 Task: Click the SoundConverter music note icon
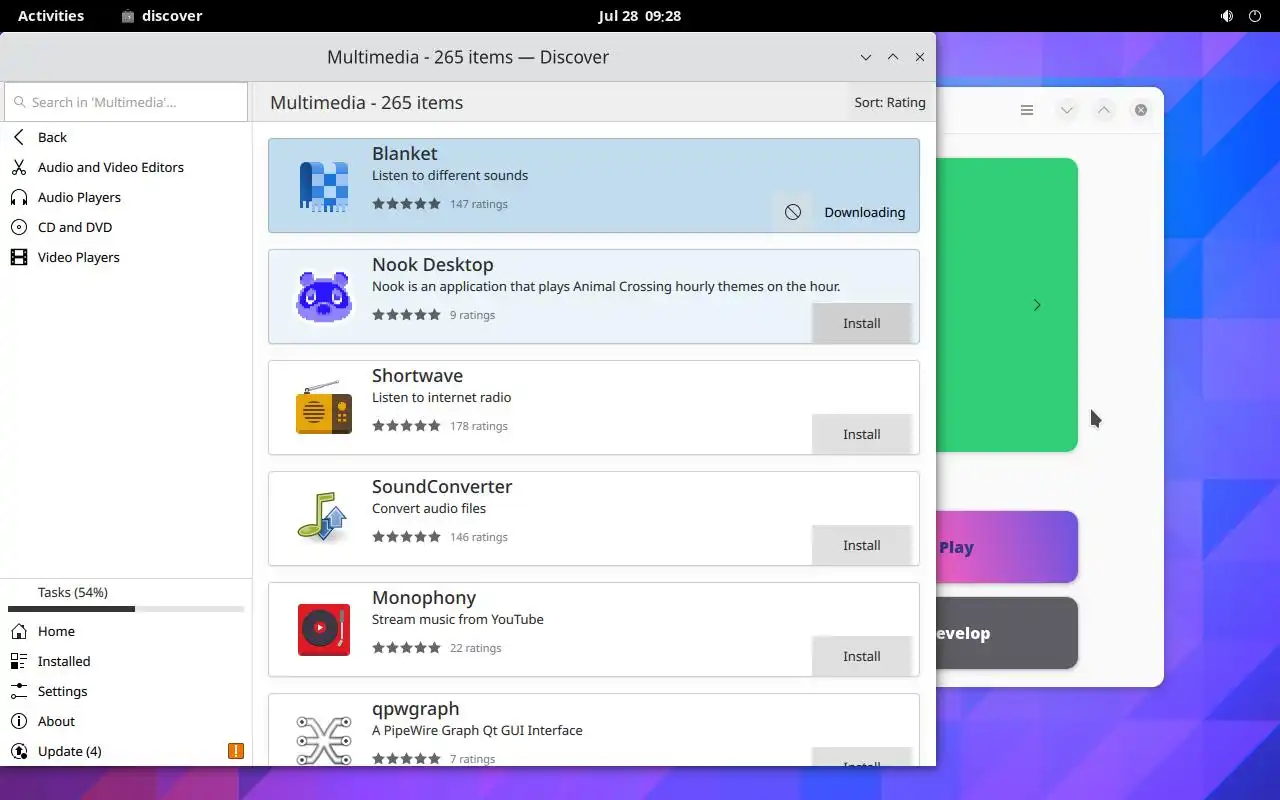pyautogui.click(x=324, y=518)
